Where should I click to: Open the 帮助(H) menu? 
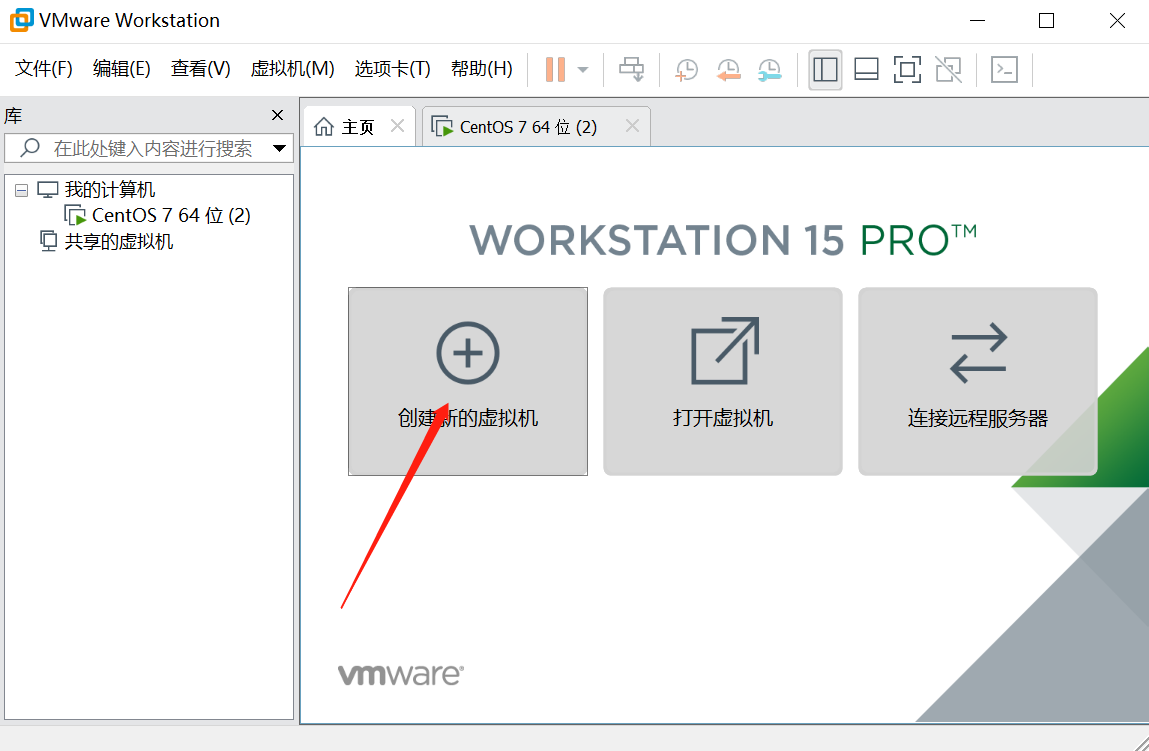tap(481, 69)
